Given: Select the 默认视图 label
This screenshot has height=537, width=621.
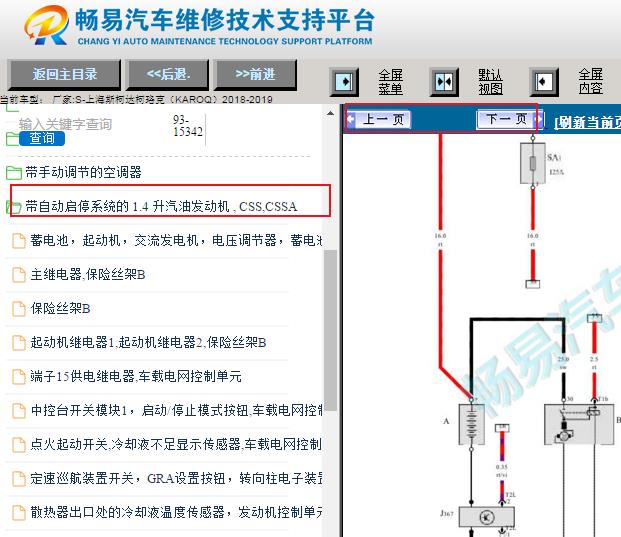Looking at the screenshot, I should click(490, 82).
